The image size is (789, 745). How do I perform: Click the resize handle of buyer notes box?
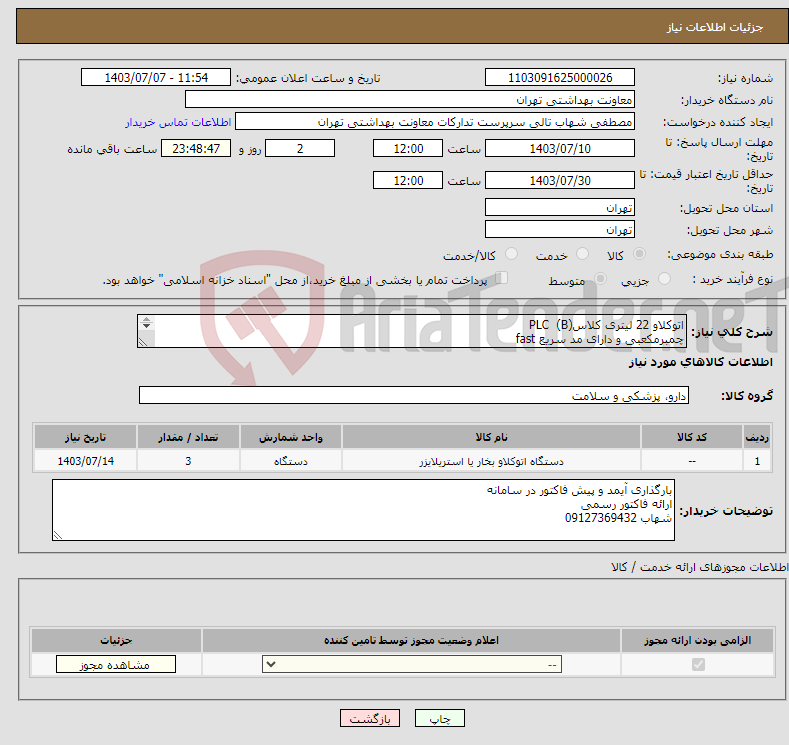(58, 535)
